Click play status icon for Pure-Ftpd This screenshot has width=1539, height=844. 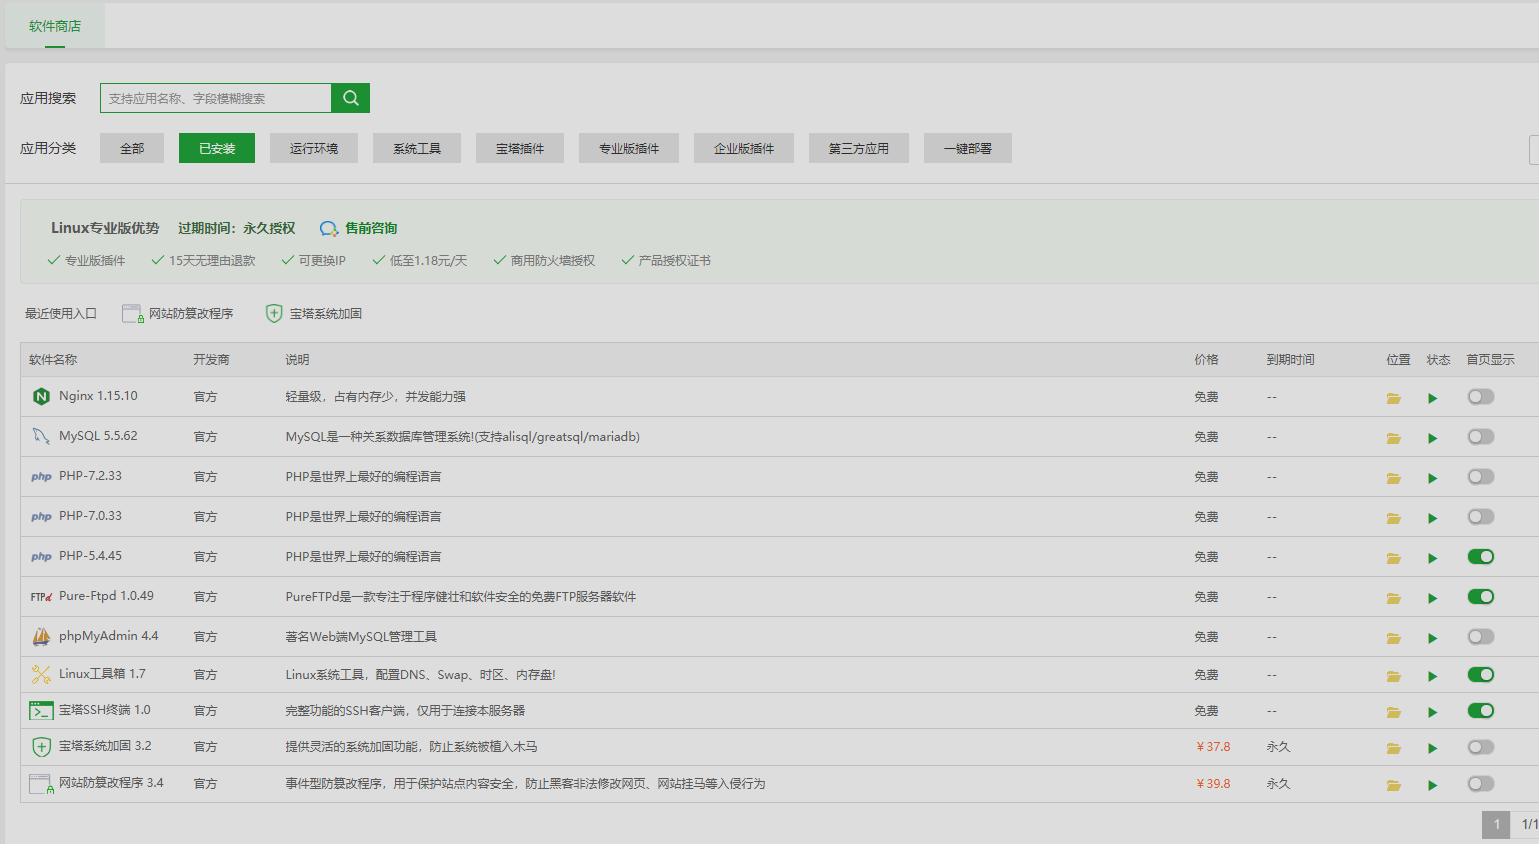pyautogui.click(x=1433, y=598)
